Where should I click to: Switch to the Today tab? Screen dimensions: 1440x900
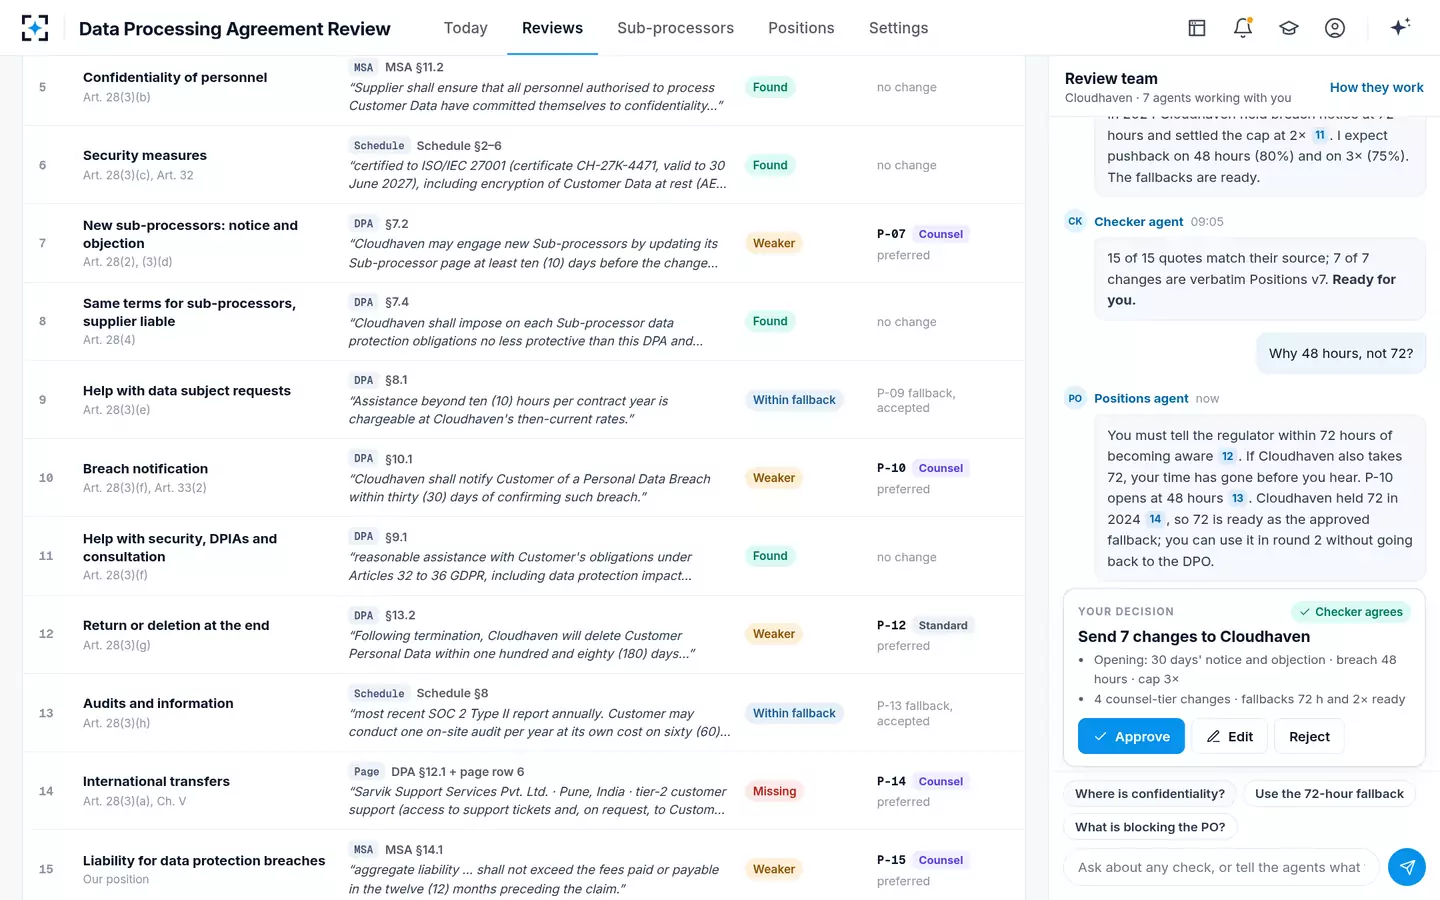tap(466, 28)
